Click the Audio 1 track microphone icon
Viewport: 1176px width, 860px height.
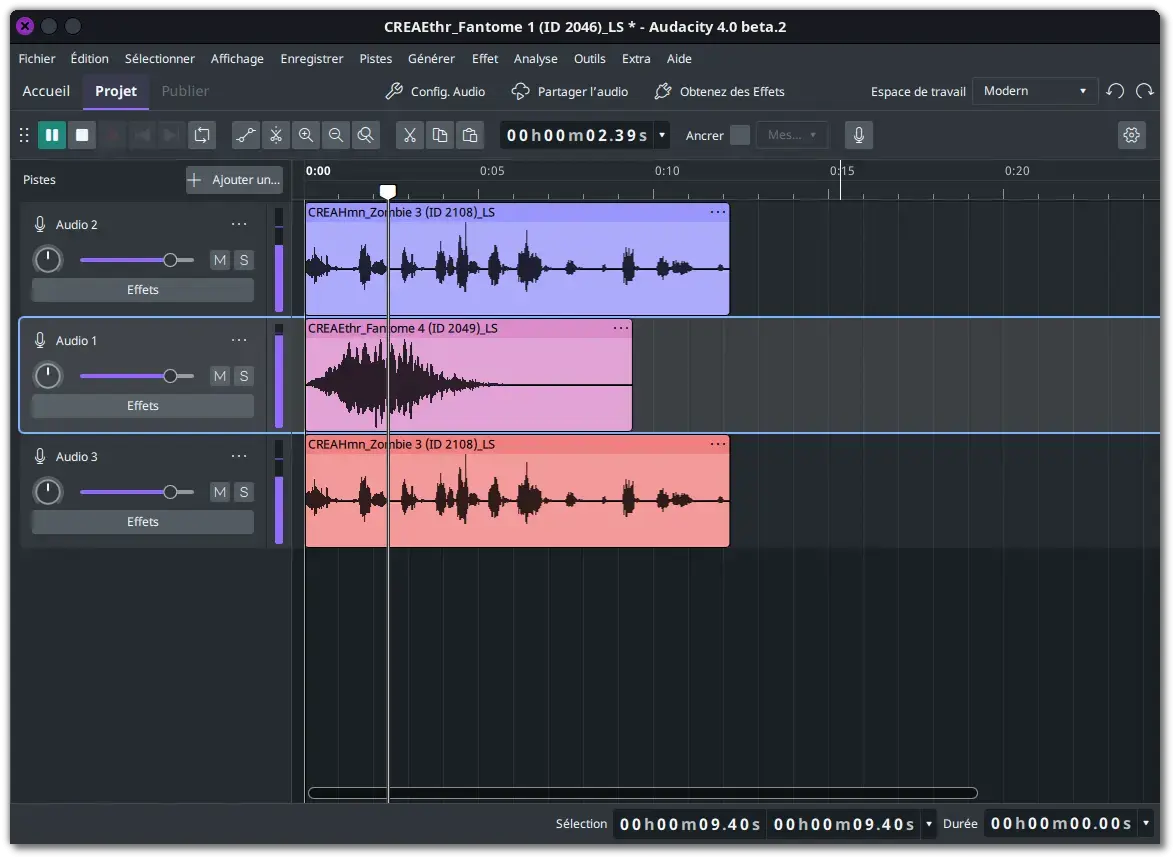pyautogui.click(x=40, y=341)
